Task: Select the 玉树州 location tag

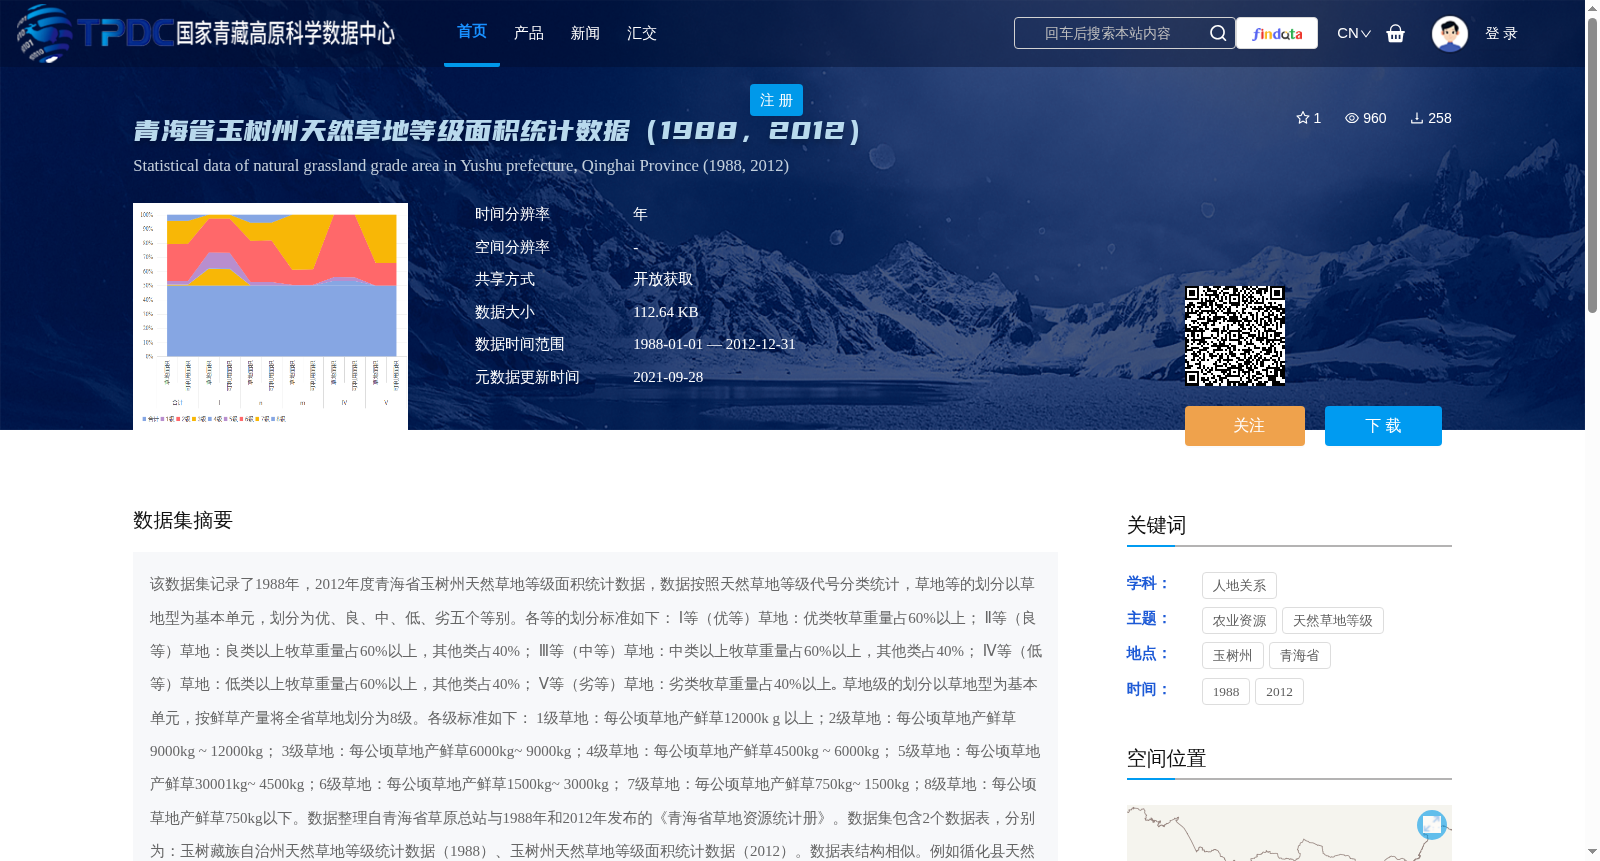Action: click(x=1232, y=656)
